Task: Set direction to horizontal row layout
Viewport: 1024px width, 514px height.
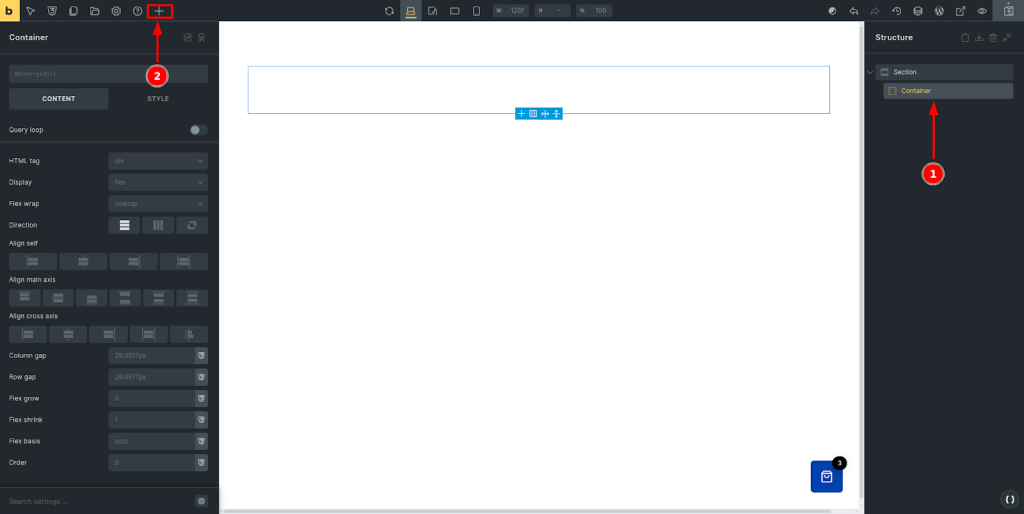Action: pyautogui.click(x=158, y=225)
